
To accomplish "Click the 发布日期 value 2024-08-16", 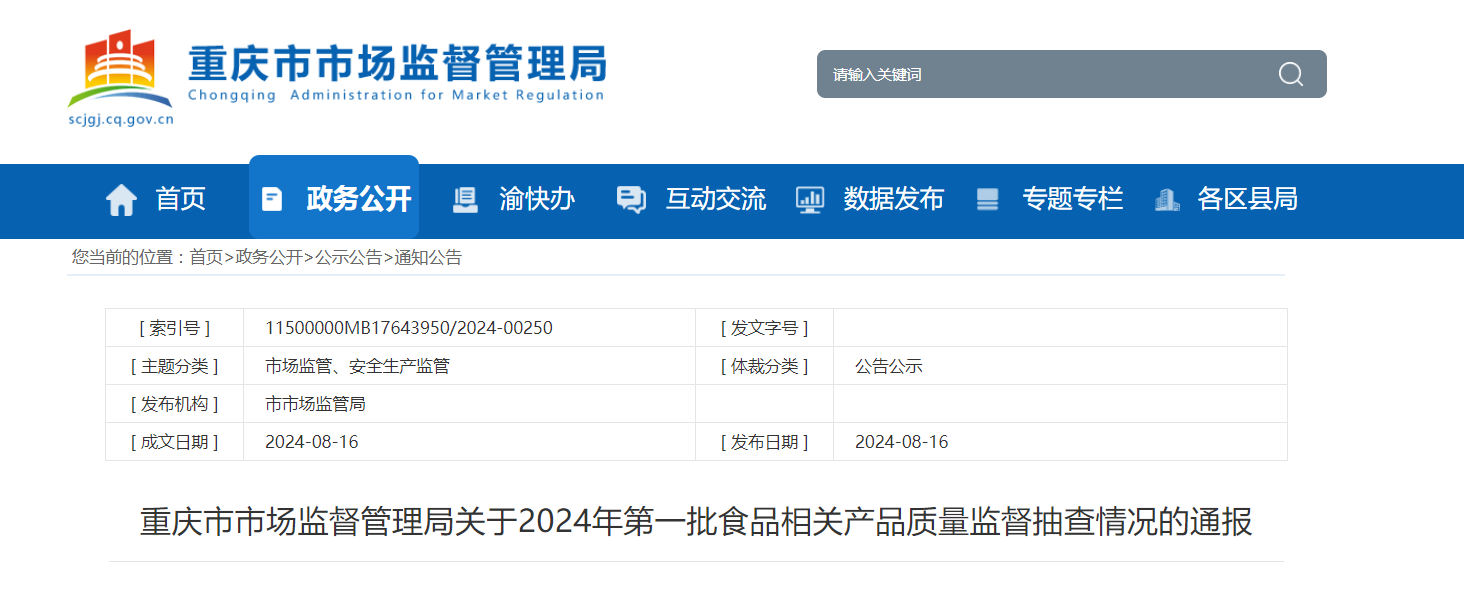I will pos(901,442).
